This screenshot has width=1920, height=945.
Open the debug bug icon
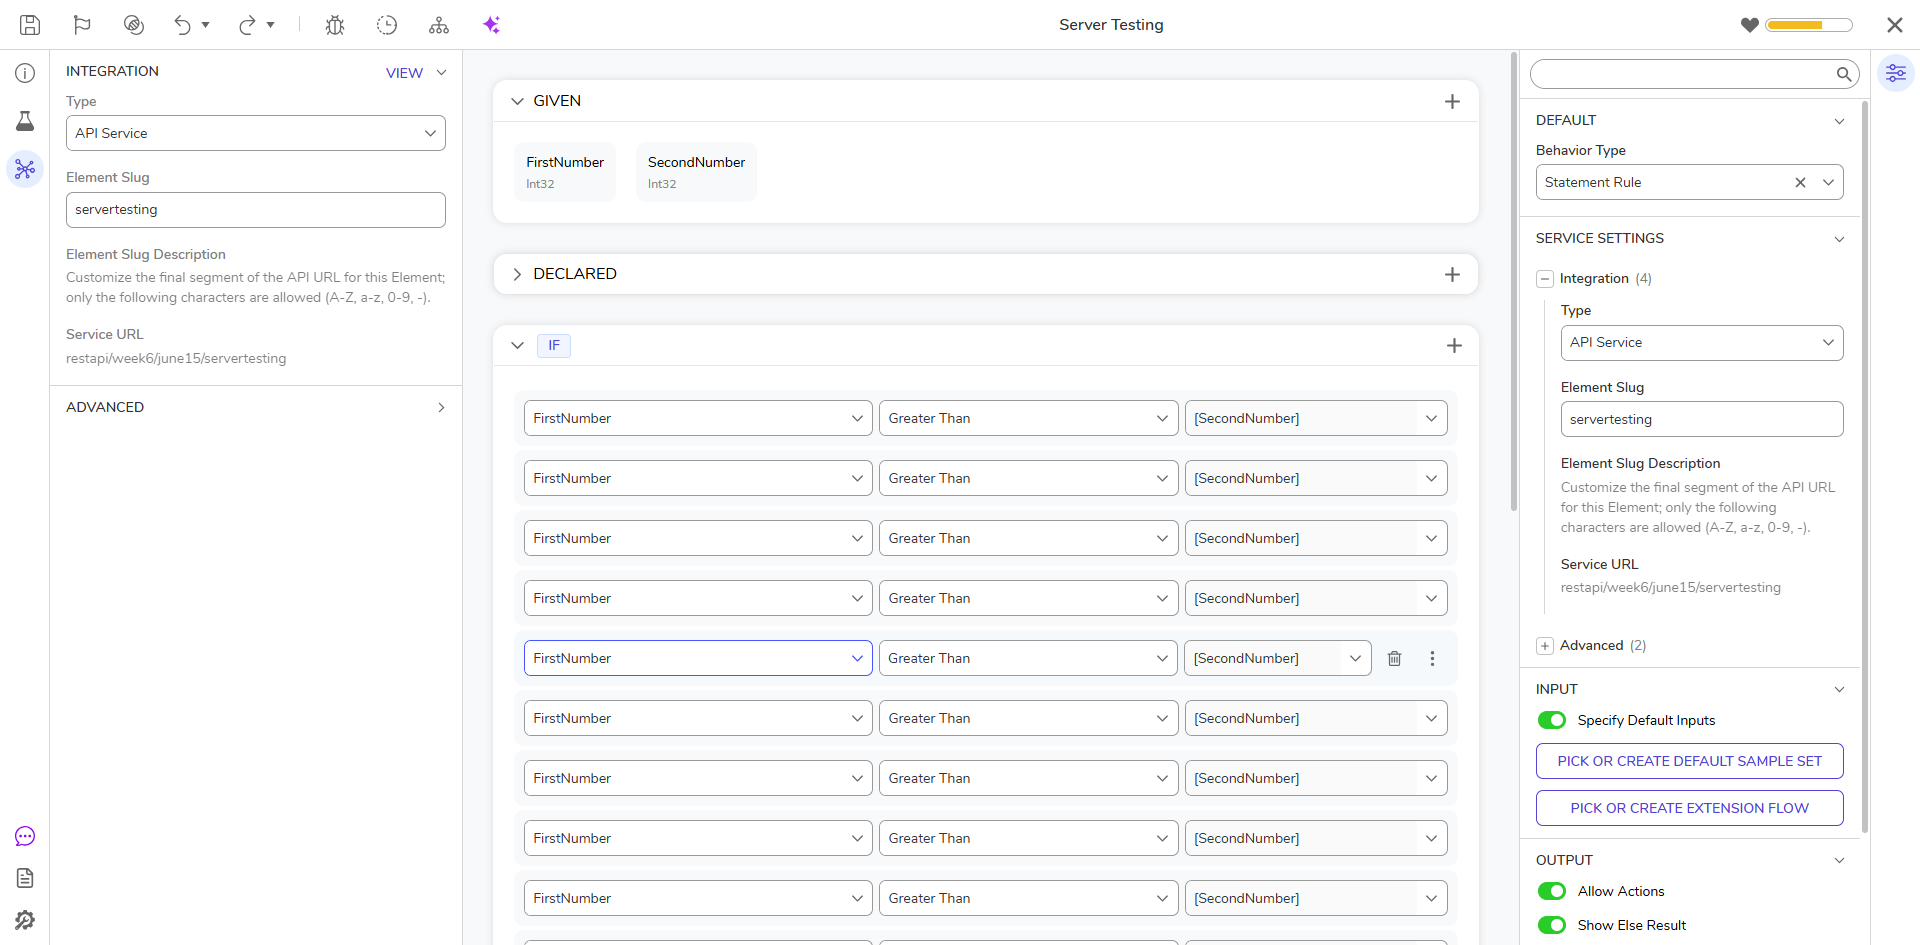click(335, 25)
